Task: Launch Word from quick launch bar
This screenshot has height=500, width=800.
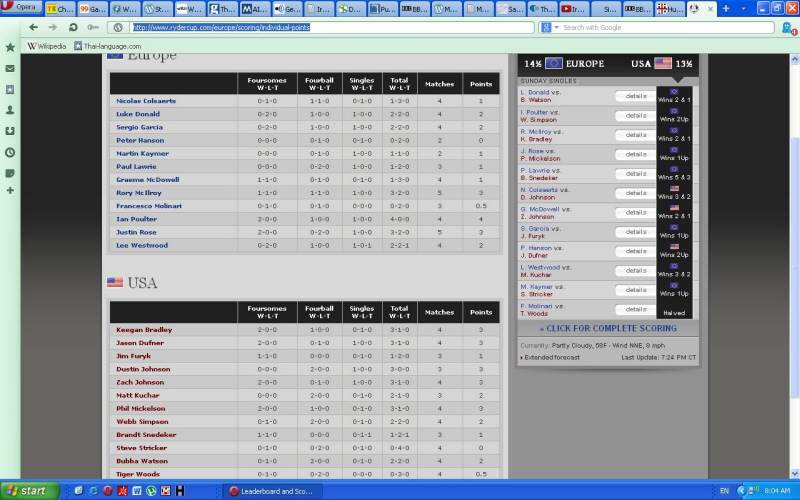Action: point(137,491)
